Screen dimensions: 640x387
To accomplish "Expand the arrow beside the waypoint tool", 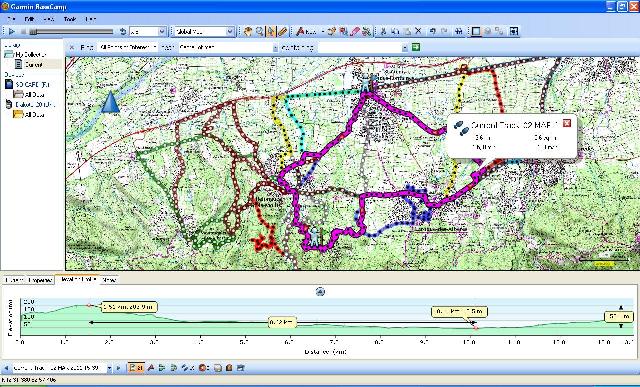I will (x=322, y=31).
